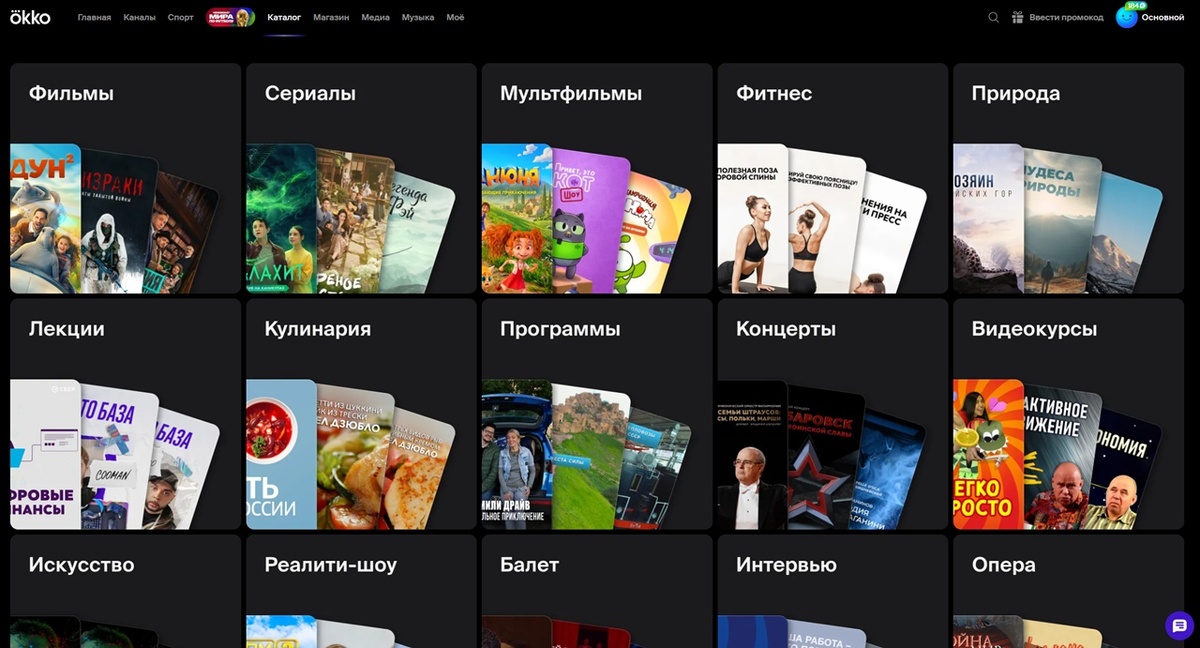Viewport: 1200px width, 648px height.
Task: Open the Мультфильмы category card
Action: click(x=597, y=178)
